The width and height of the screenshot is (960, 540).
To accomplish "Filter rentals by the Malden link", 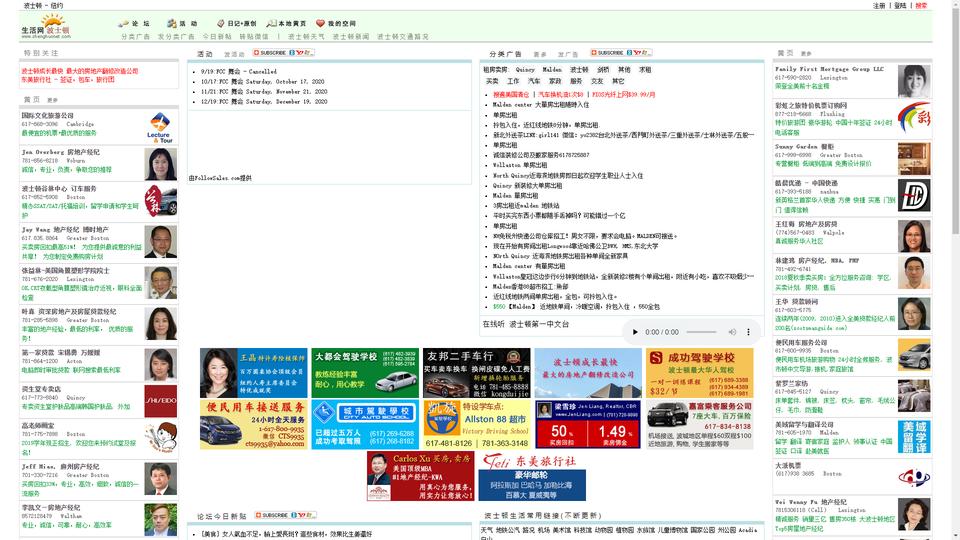I will (x=552, y=70).
